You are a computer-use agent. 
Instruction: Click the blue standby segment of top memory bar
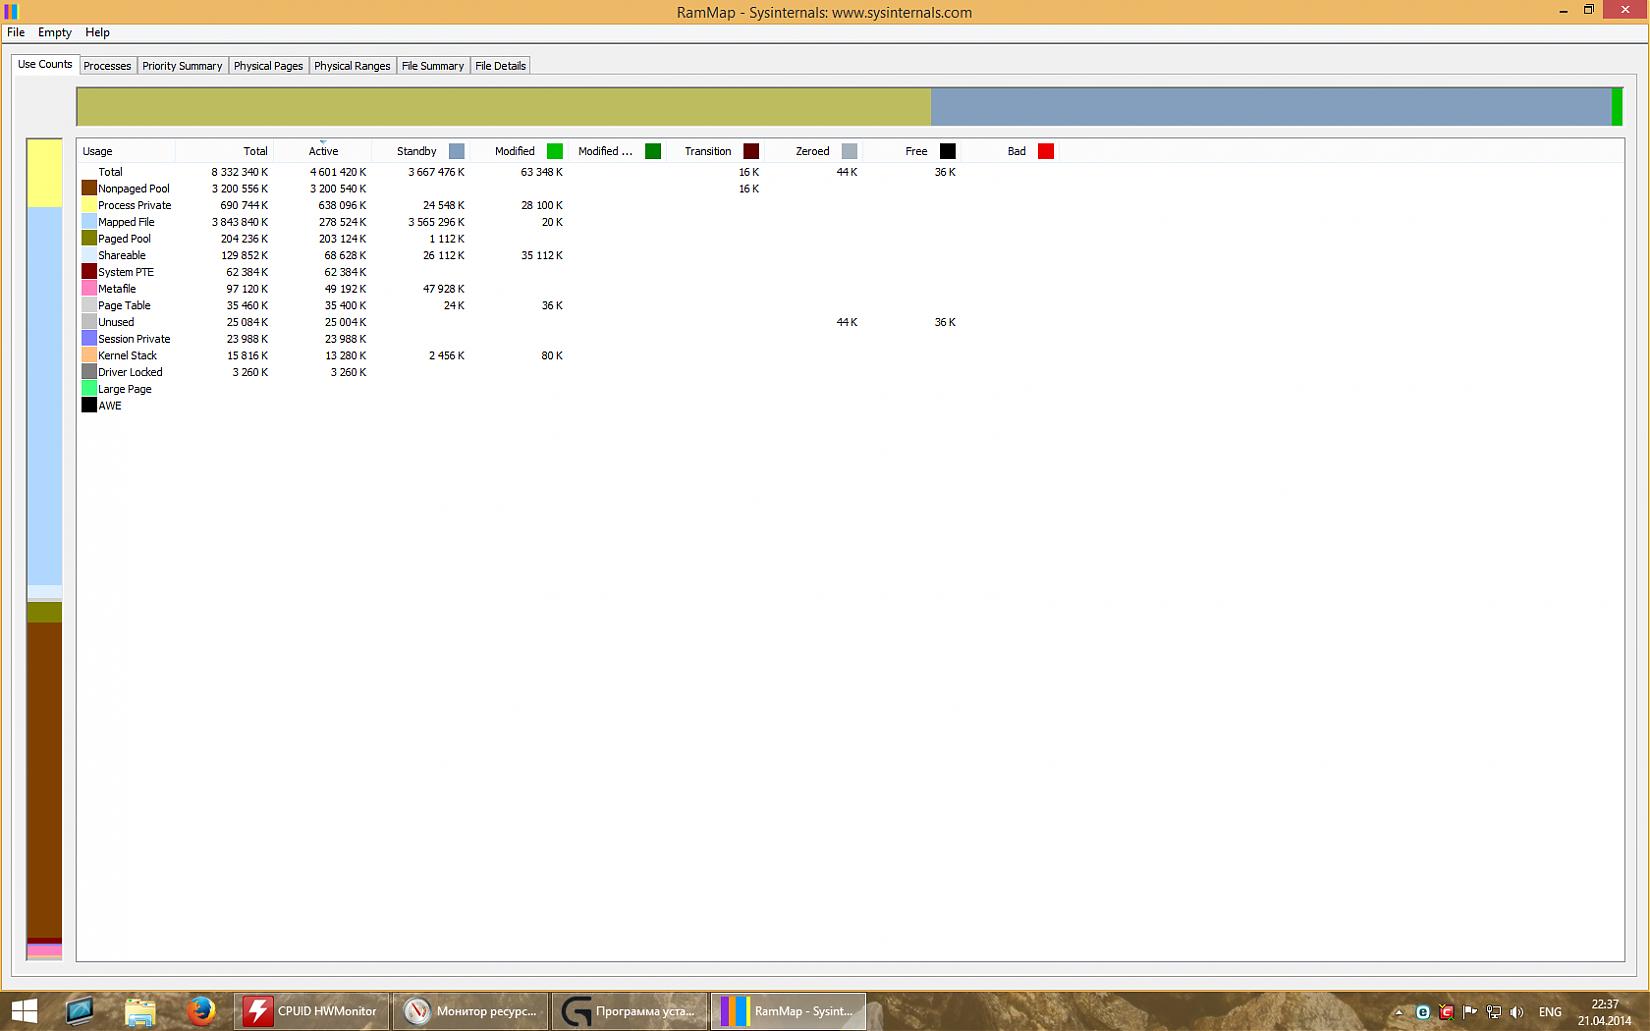(x=1271, y=107)
